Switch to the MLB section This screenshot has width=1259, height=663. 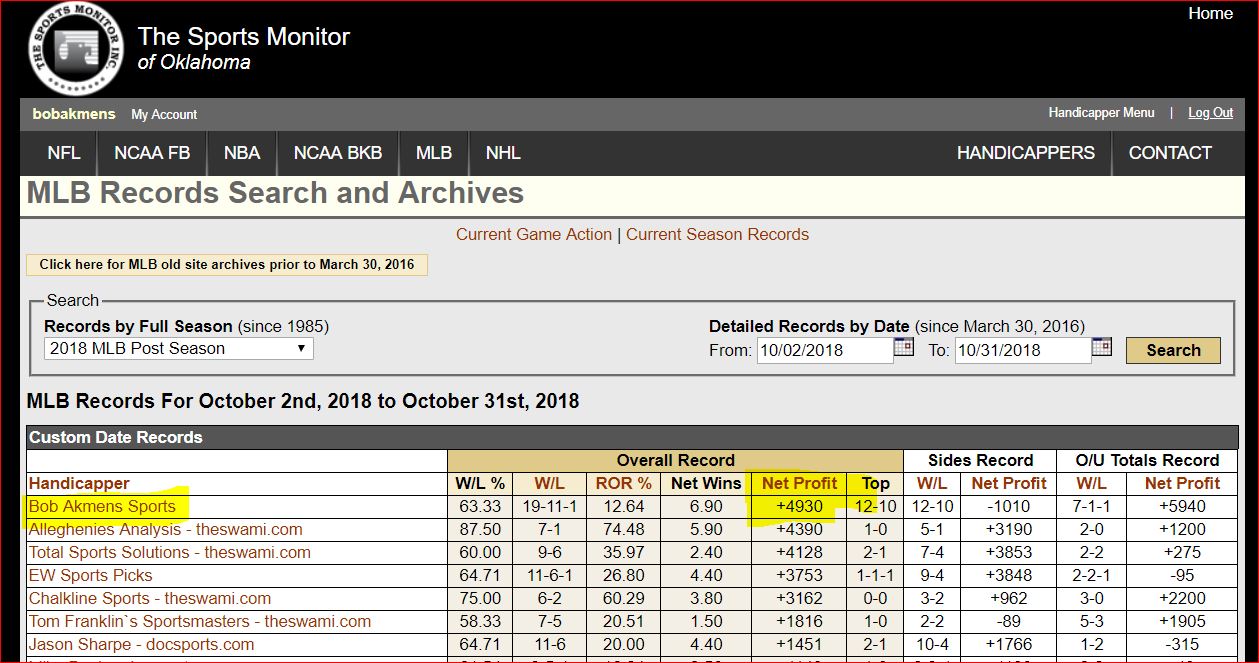tap(434, 153)
